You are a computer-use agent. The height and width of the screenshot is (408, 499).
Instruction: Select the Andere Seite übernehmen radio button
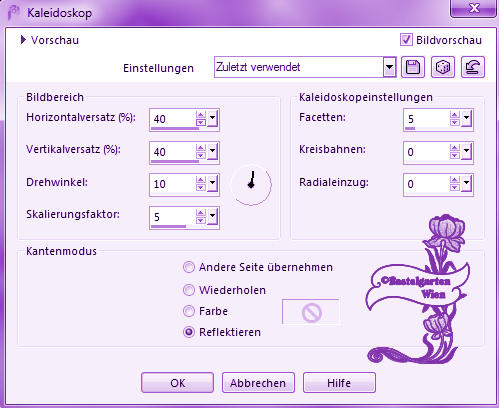tap(189, 267)
